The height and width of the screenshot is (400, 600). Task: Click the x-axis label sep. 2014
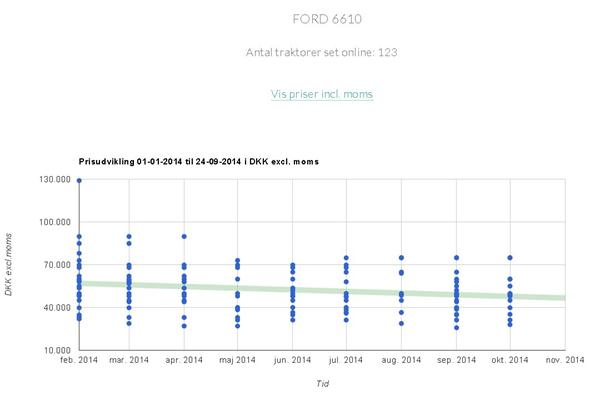tap(456, 360)
